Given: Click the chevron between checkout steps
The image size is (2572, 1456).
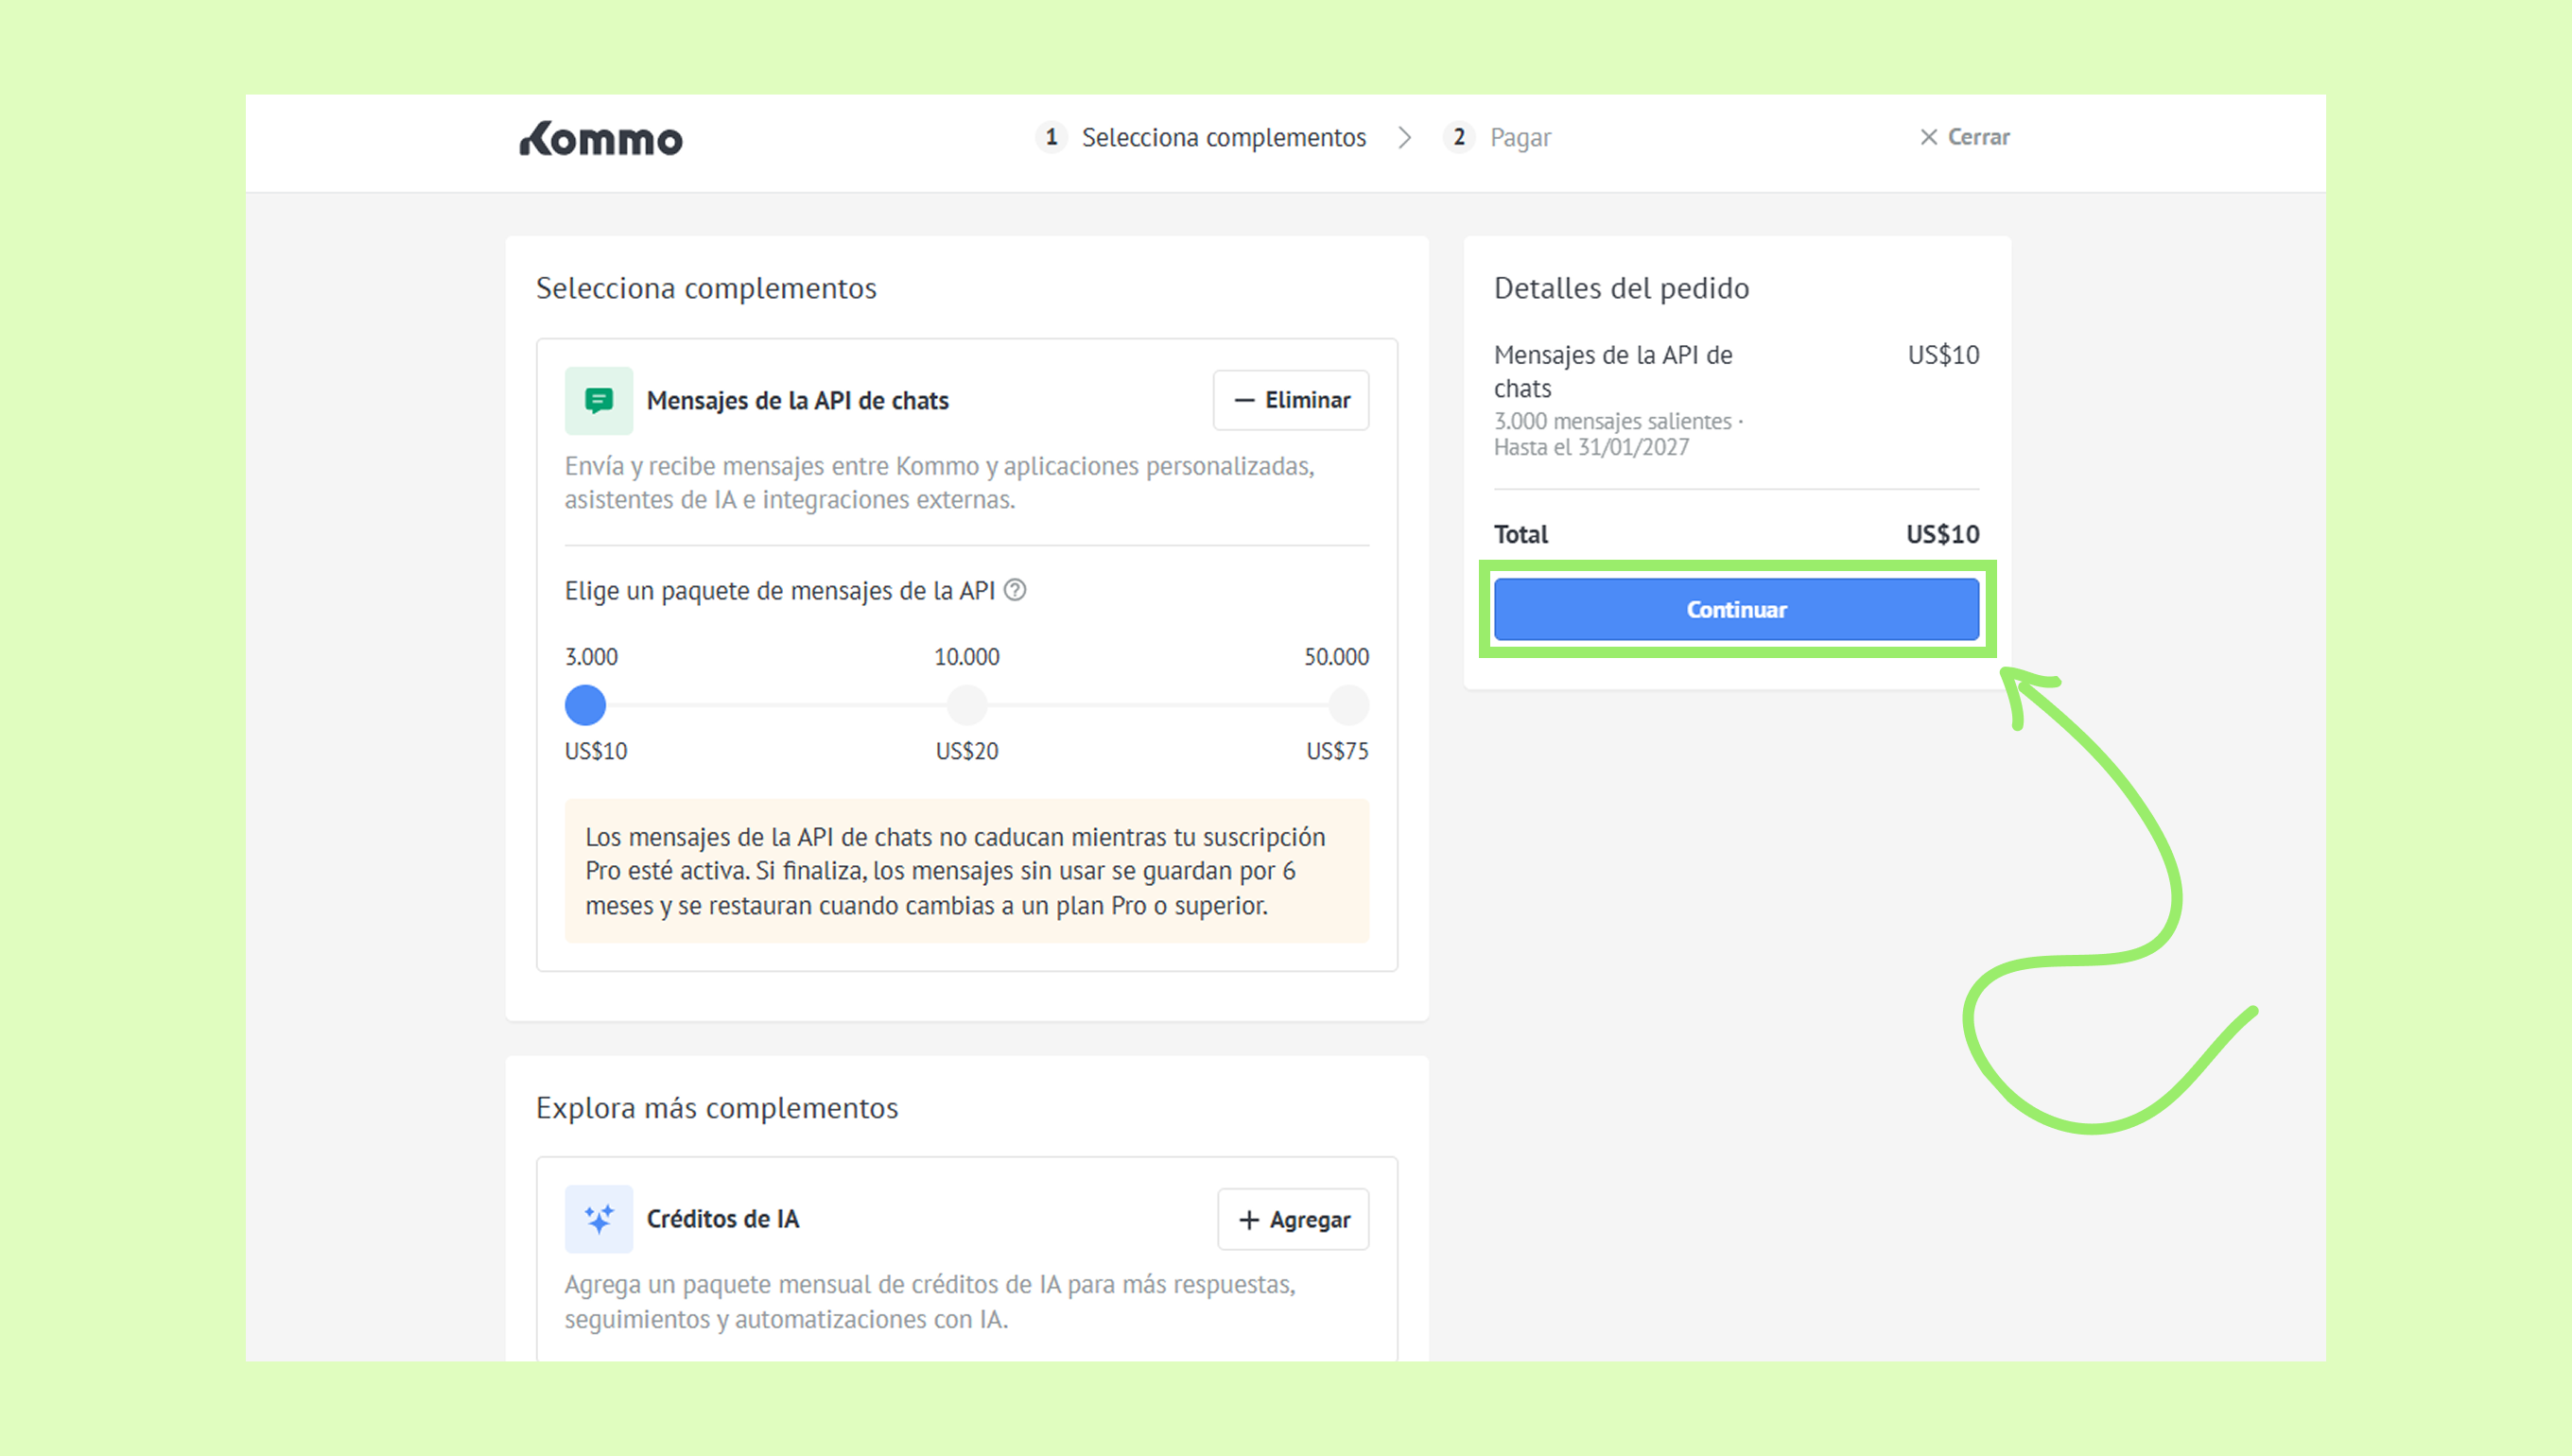Looking at the screenshot, I should point(1405,137).
